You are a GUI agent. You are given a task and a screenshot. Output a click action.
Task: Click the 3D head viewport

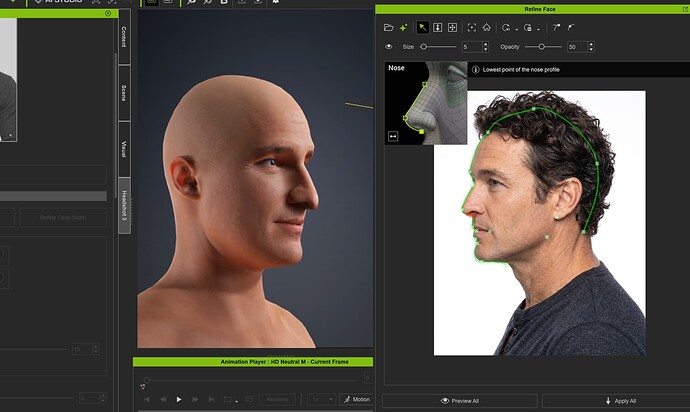point(255,178)
